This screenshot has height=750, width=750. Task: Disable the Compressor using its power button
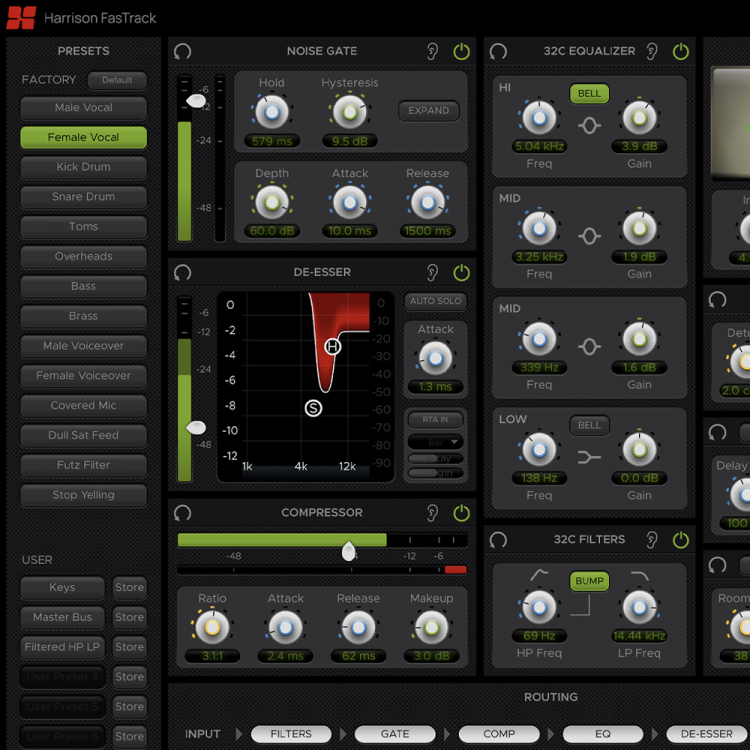click(x=461, y=513)
